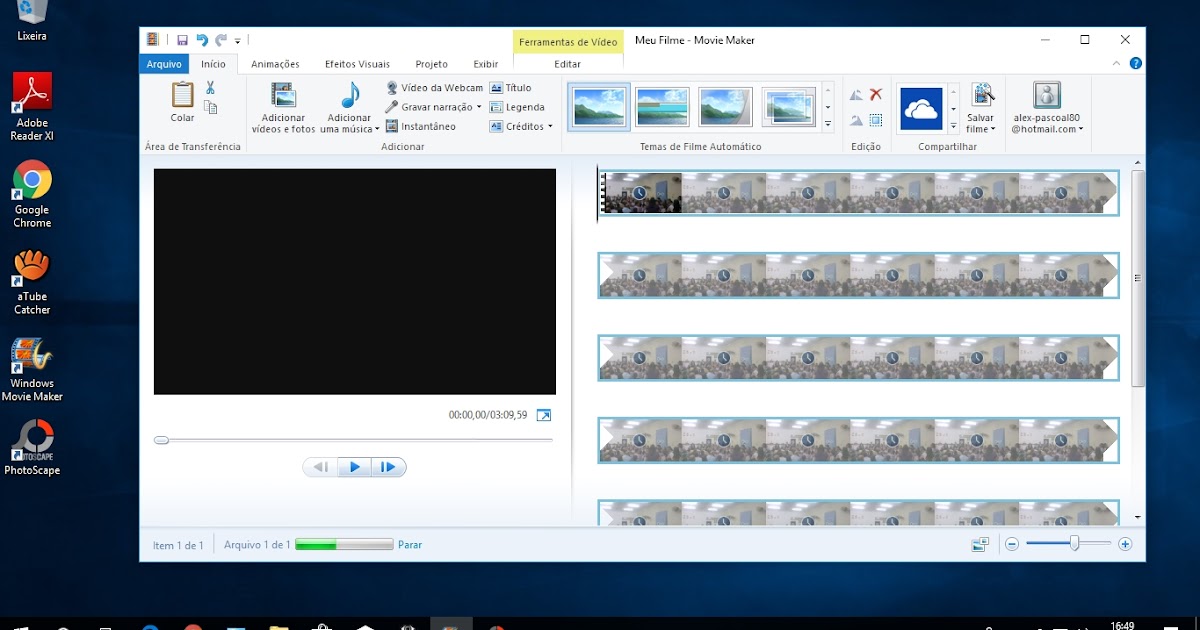Click the copy icon below the scissors
The width and height of the screenshot is (1200, 630).
click(211, 107)
